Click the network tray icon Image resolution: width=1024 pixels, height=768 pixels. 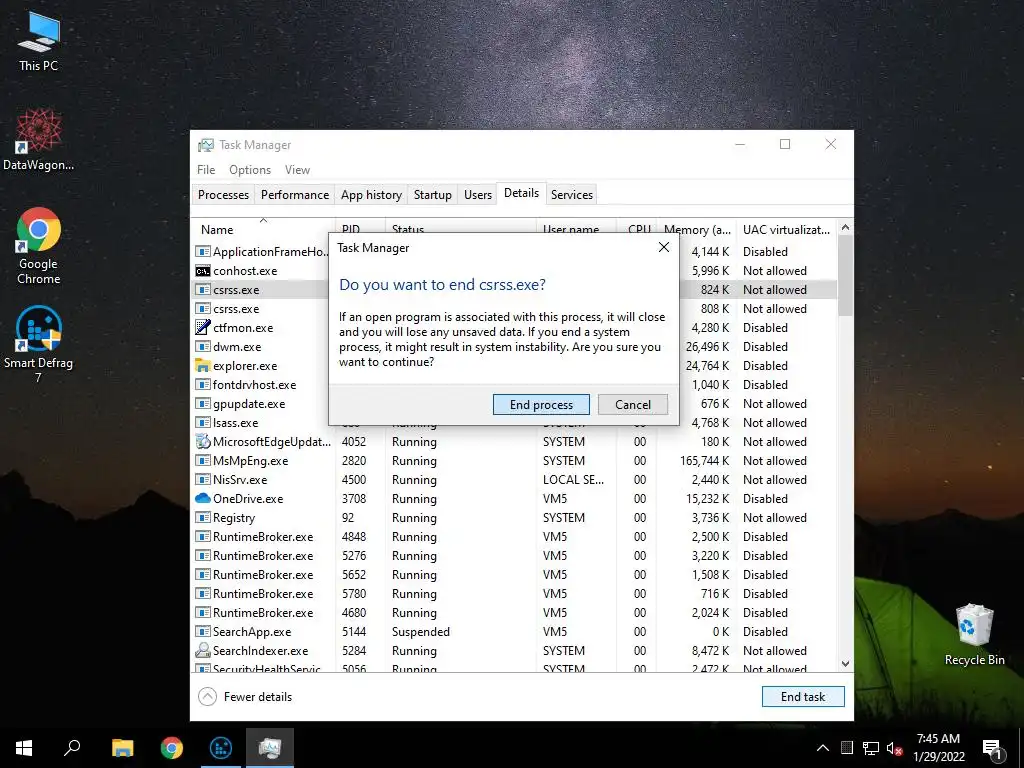pyautogui.click(x=871, y=748)
